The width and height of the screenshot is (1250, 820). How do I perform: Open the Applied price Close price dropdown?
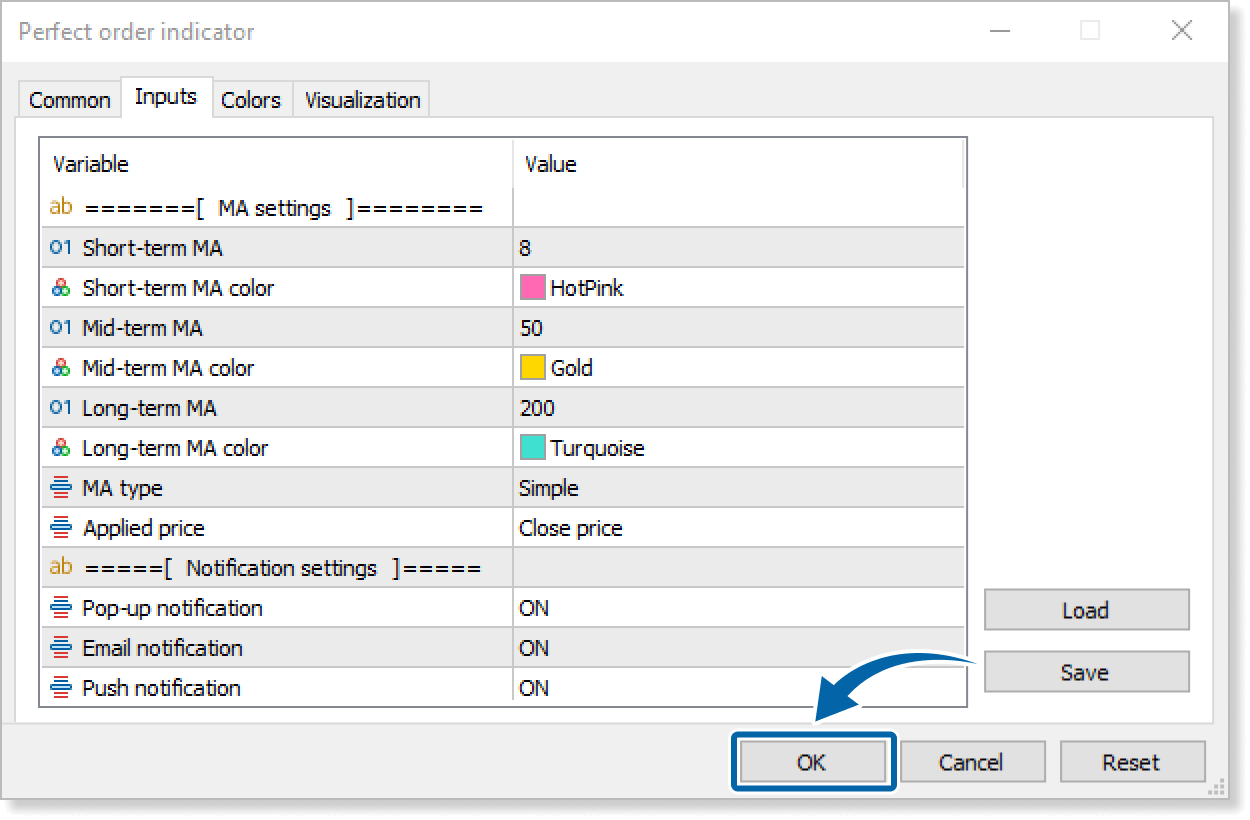pos(738,528)
